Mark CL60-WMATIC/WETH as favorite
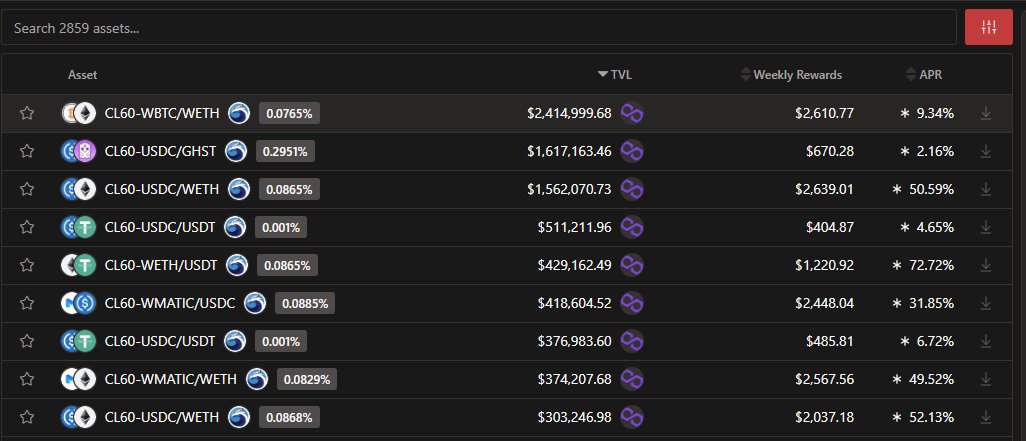1026x441 pixels. 27,379
